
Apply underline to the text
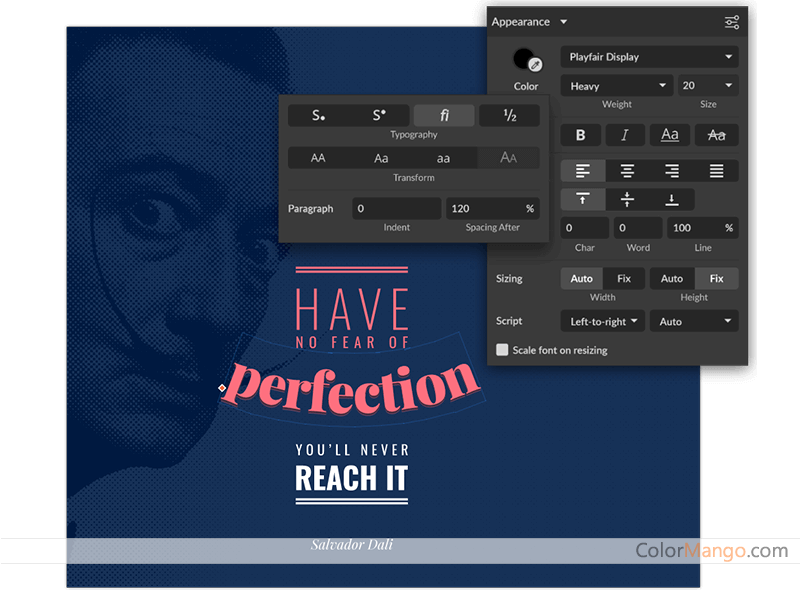tap(670, 135)
